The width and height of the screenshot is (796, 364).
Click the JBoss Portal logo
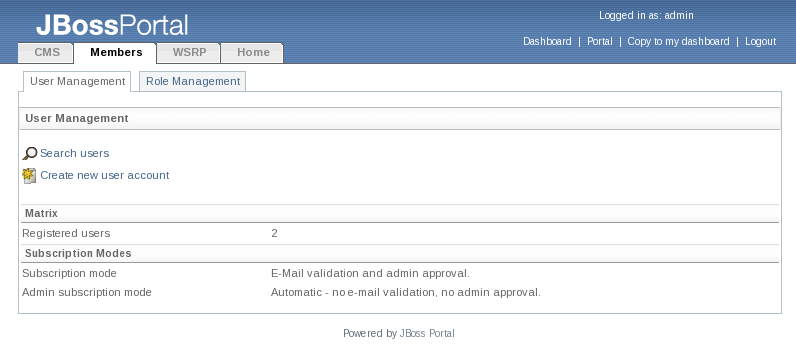point(112,25)
